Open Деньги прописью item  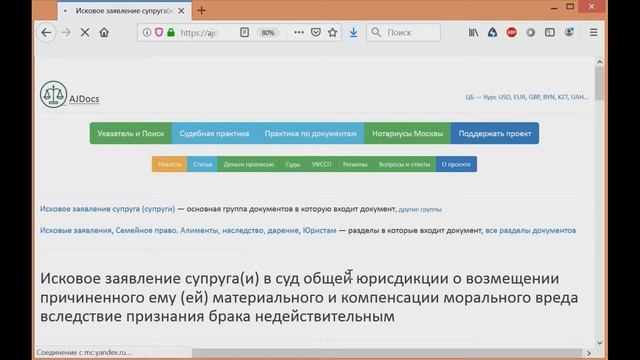(249, 164)
